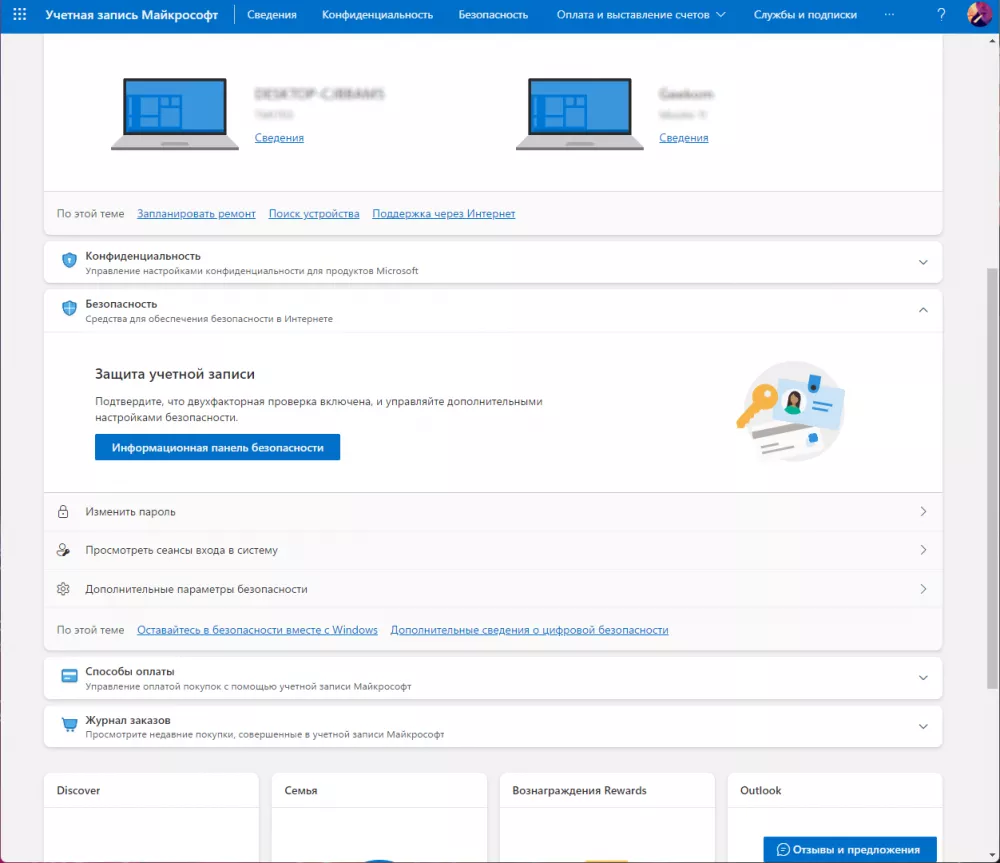Expand the Способы оплаты section chevron

point(923,678)
